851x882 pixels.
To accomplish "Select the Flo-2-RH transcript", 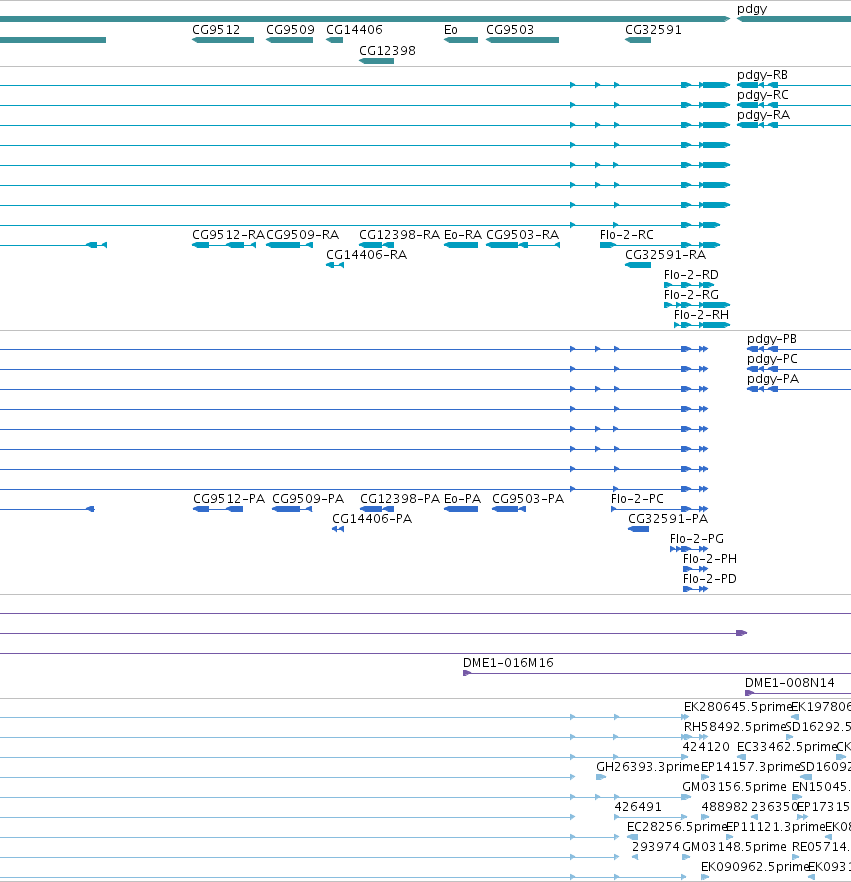I will click(x=702, y=325).
